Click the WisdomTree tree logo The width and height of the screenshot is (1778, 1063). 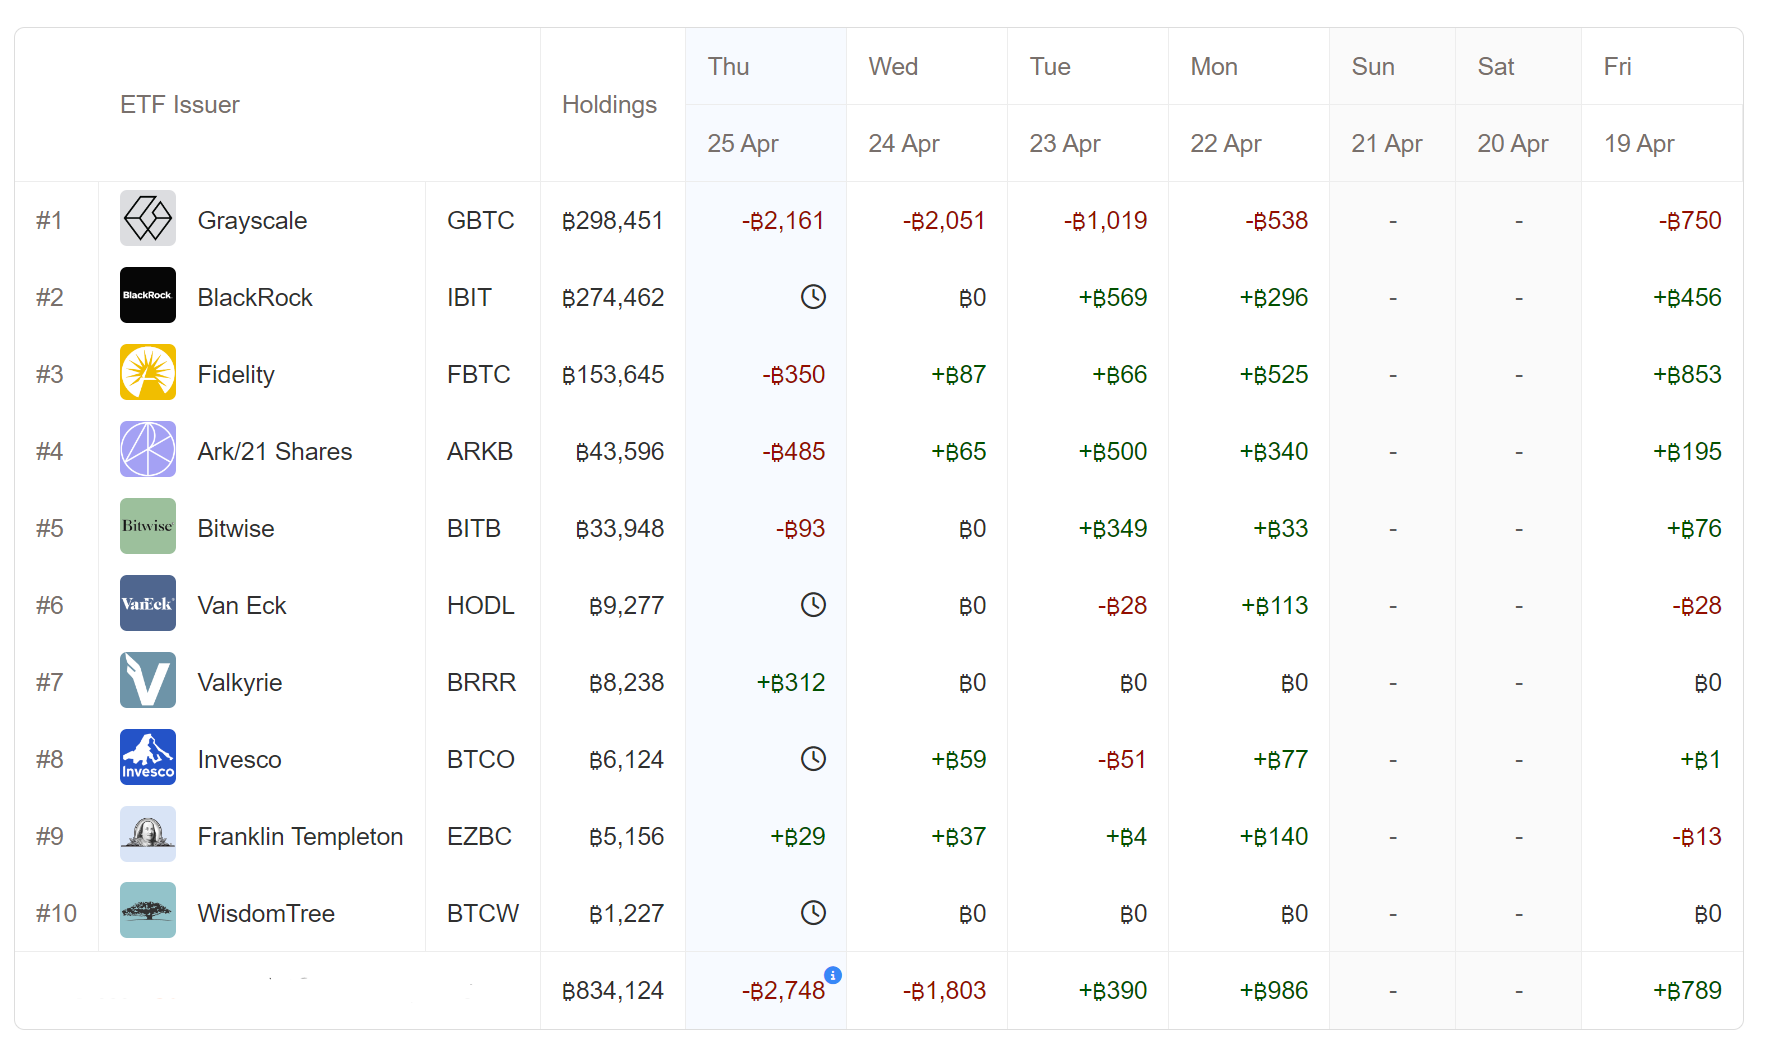pos(148,911)
